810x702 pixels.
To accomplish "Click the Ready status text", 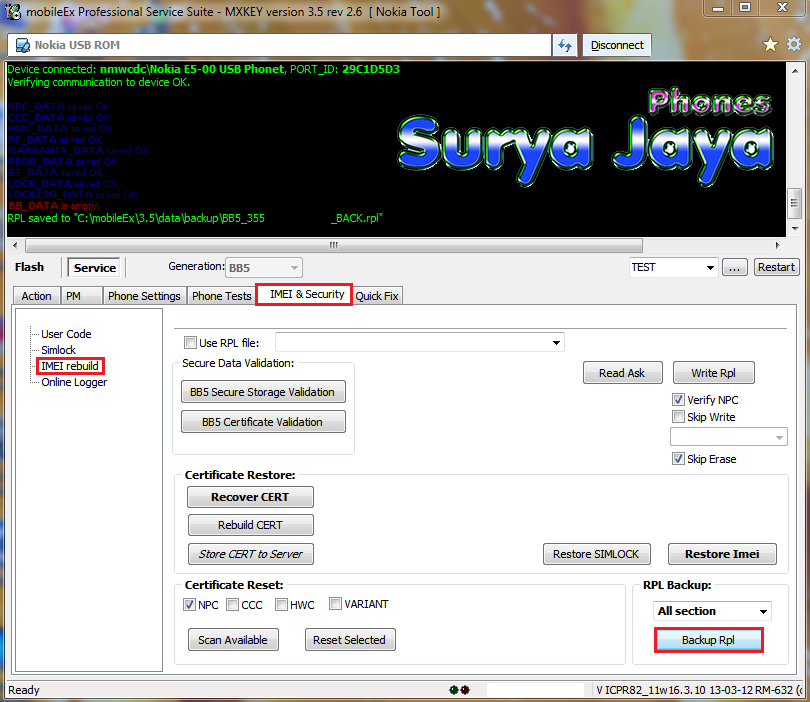I will [24, 690].
